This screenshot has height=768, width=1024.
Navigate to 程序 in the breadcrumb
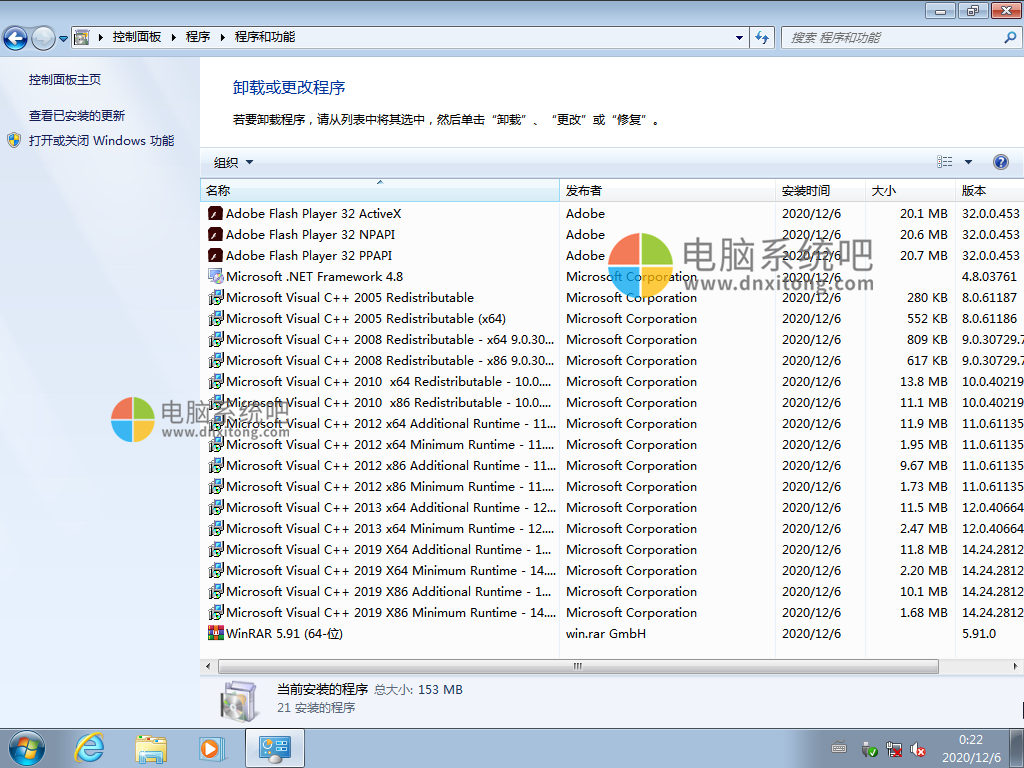coord(197,36)
